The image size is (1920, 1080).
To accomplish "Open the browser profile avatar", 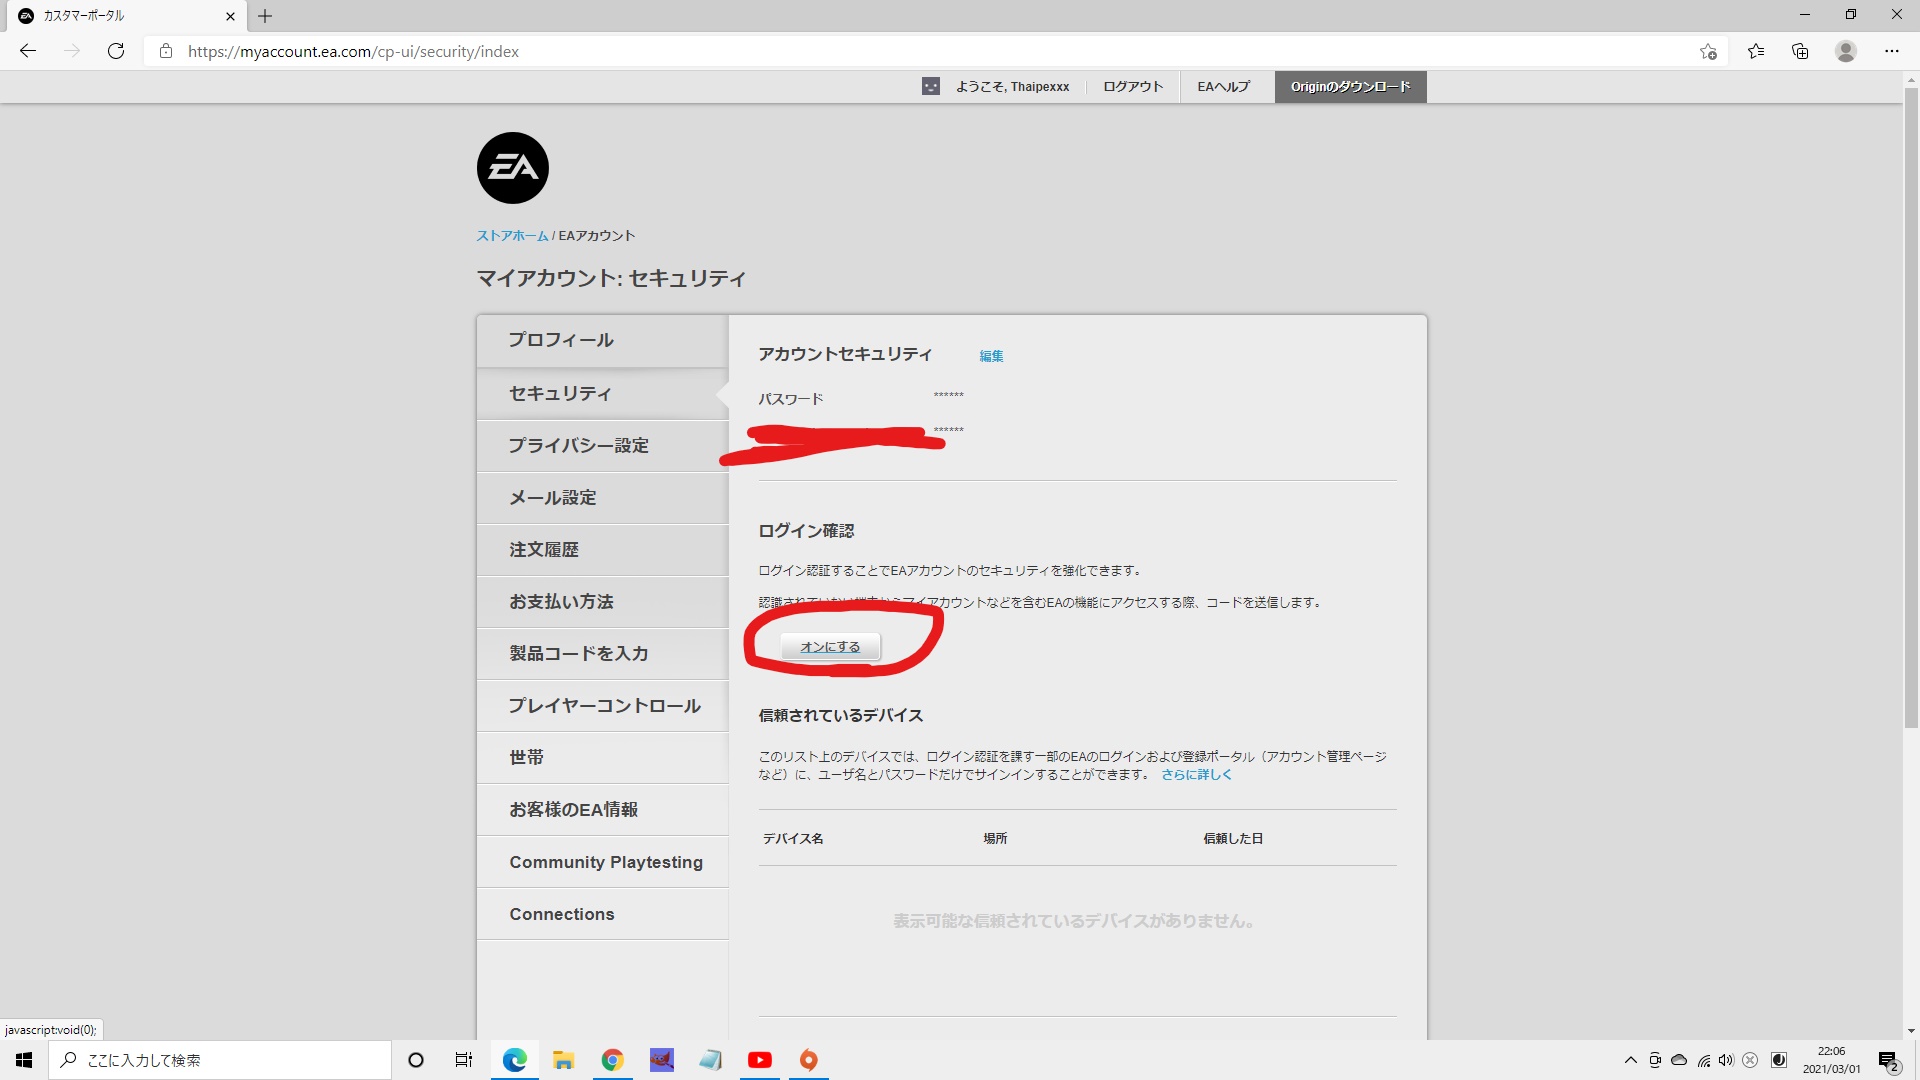I will [x=1846, y=52].
